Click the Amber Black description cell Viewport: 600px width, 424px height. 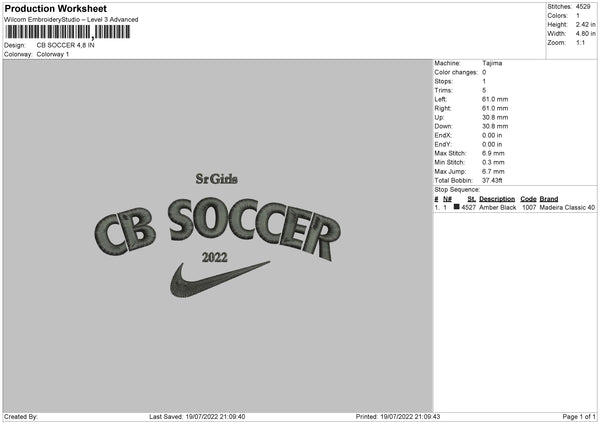[497, 207]
